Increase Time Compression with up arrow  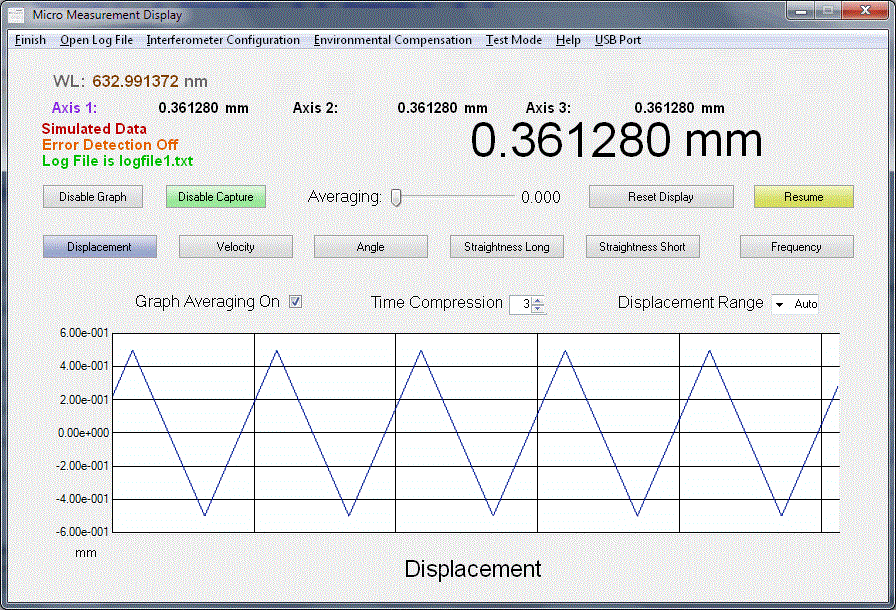(x=539, y=299)
